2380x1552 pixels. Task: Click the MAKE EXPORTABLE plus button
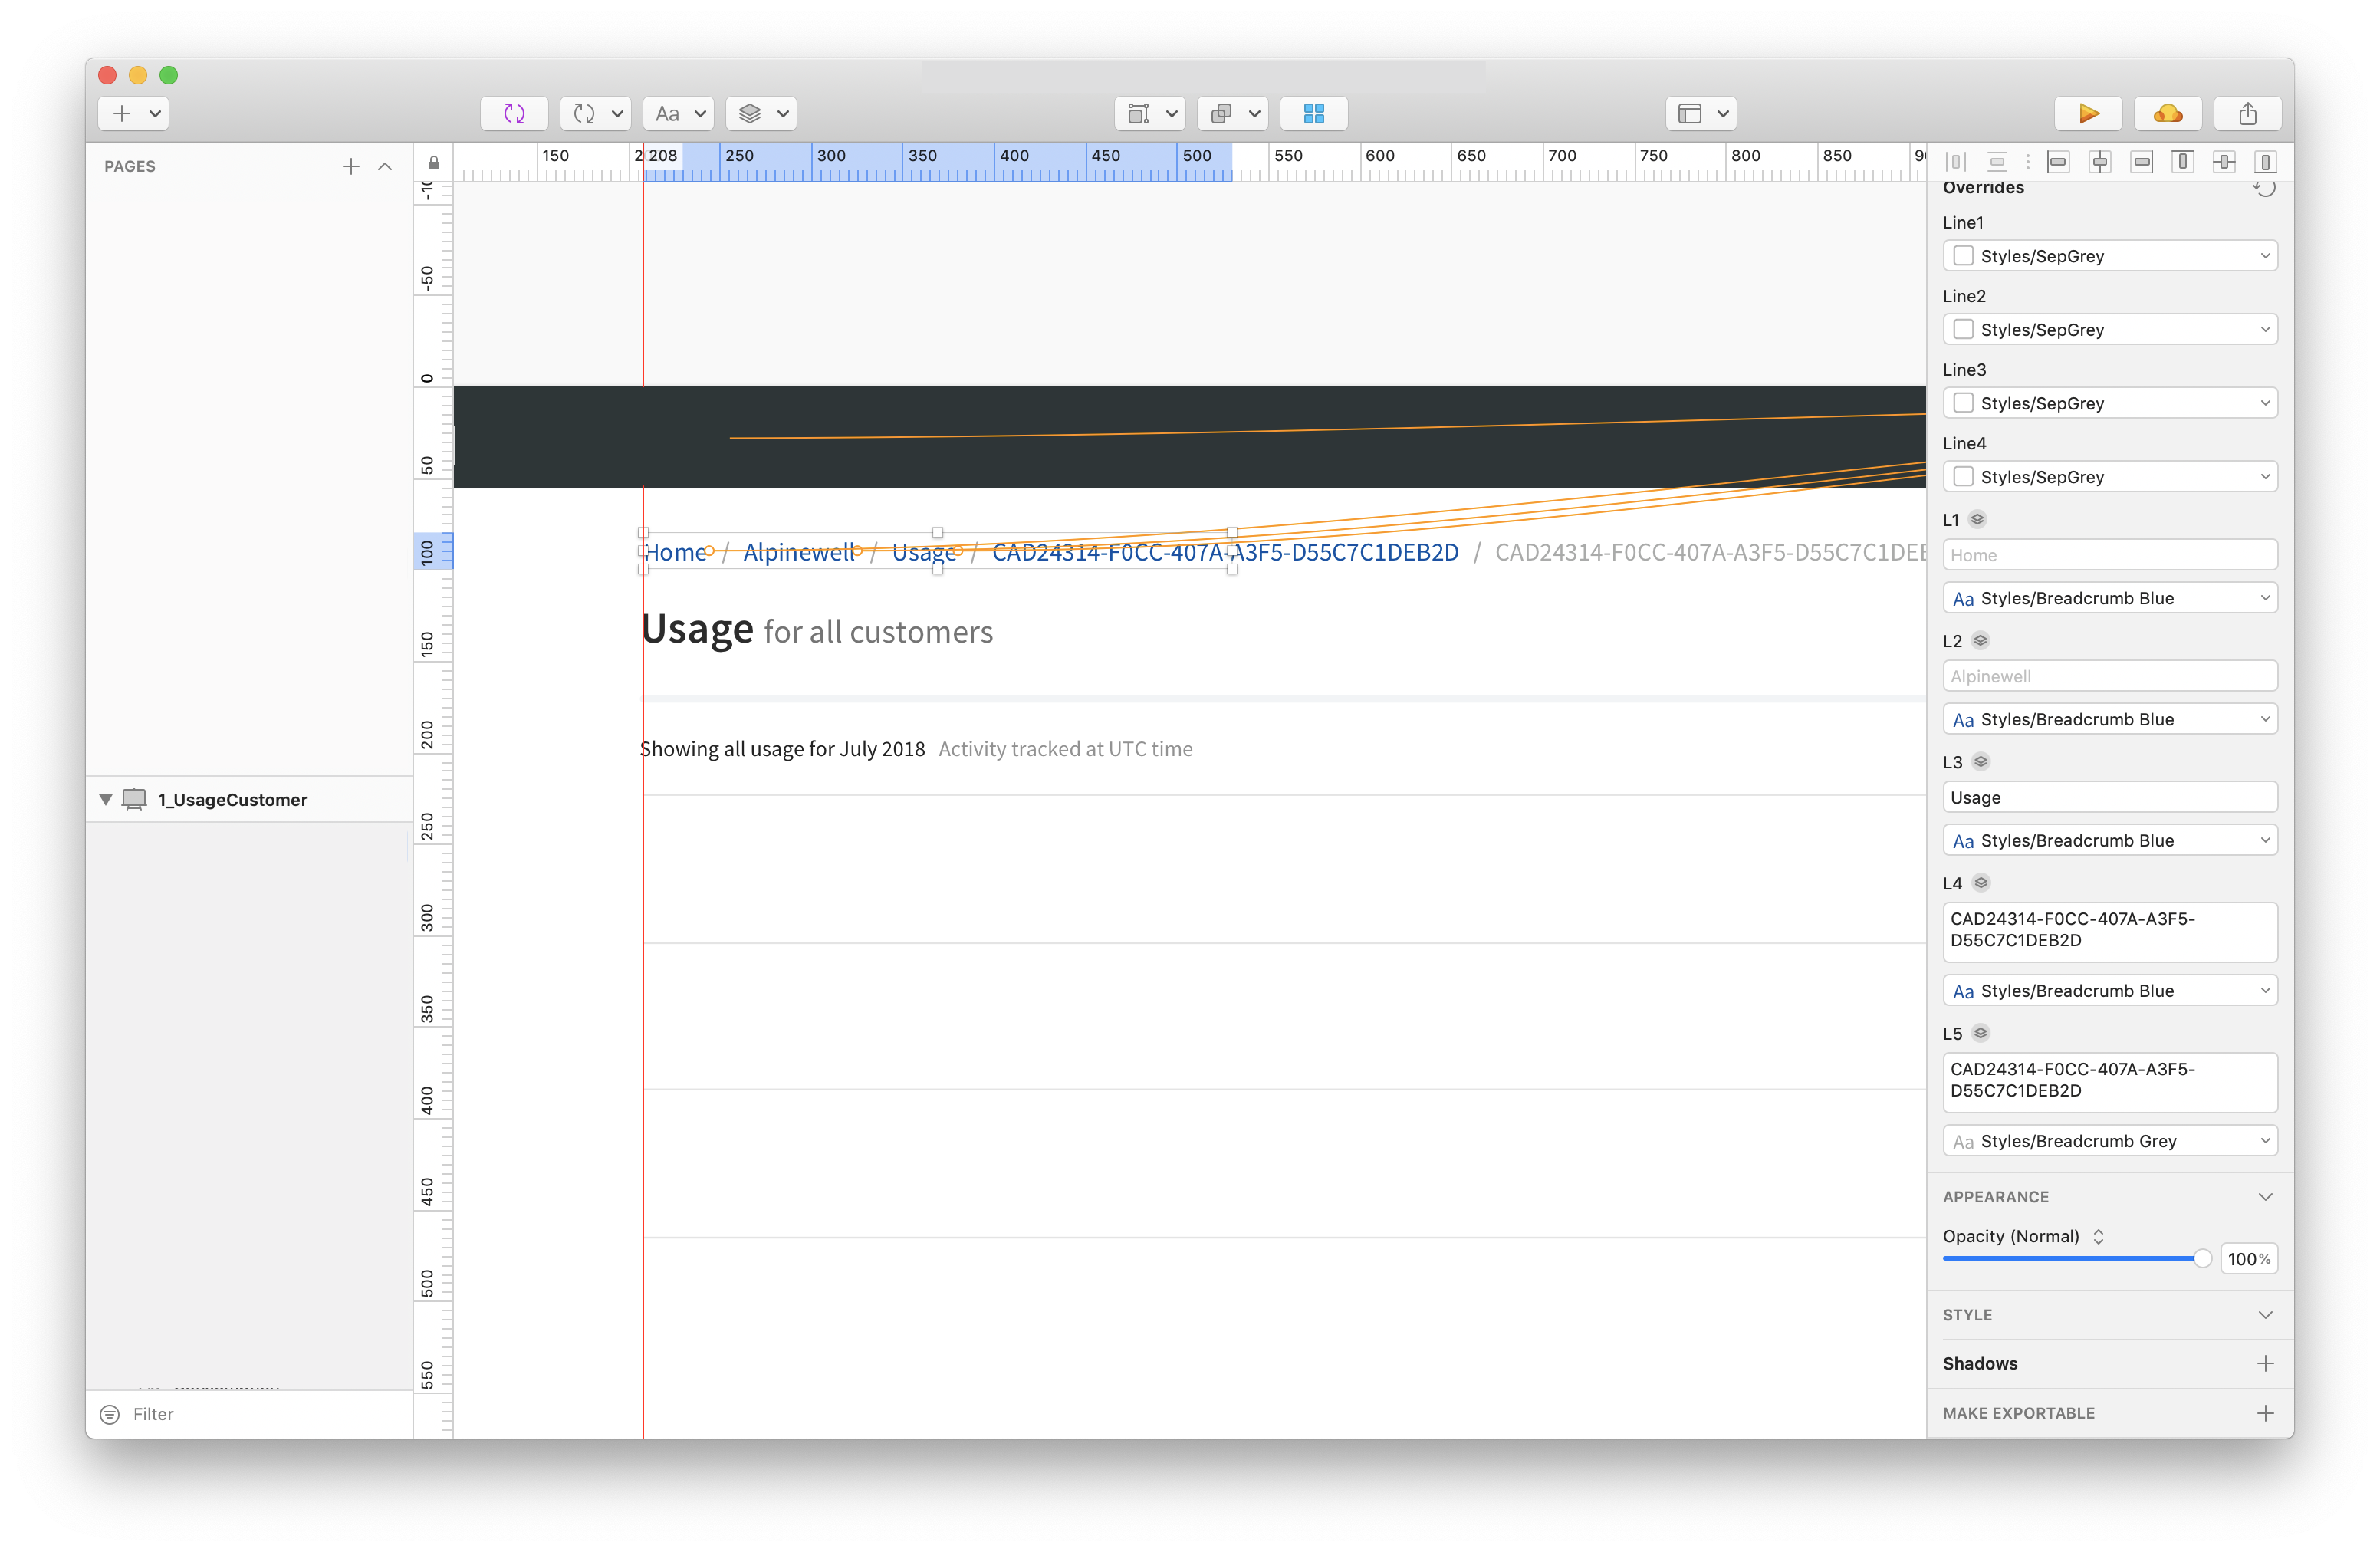(x=2266, y=1412)
